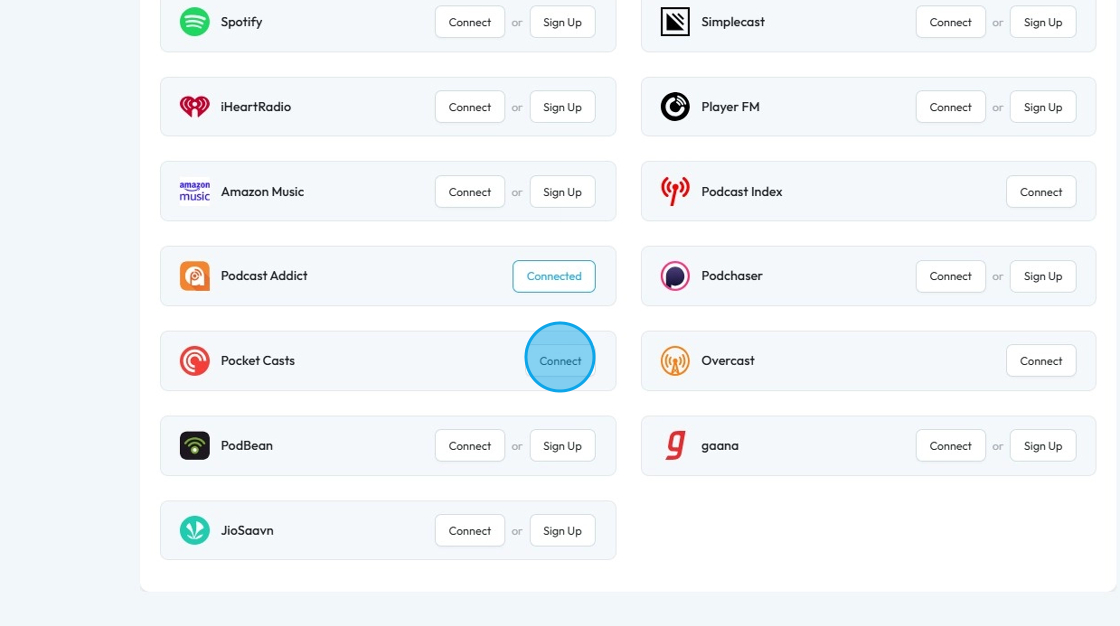Click the Podcast Addict orange icon
This screenshot has height=626, width=1120.
click(x=195, y=276)
